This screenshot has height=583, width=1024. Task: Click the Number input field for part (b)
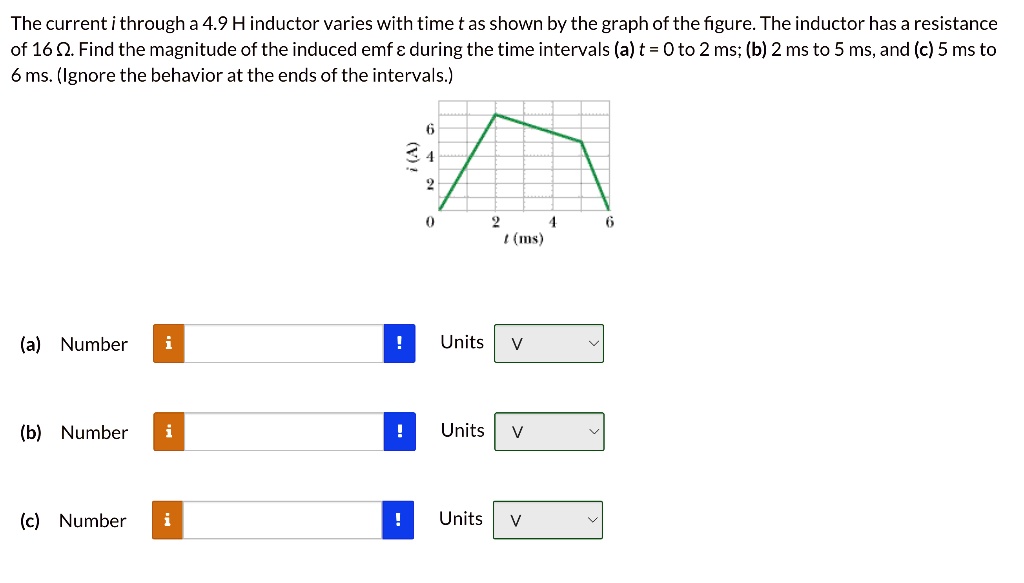tap(285, 432)
